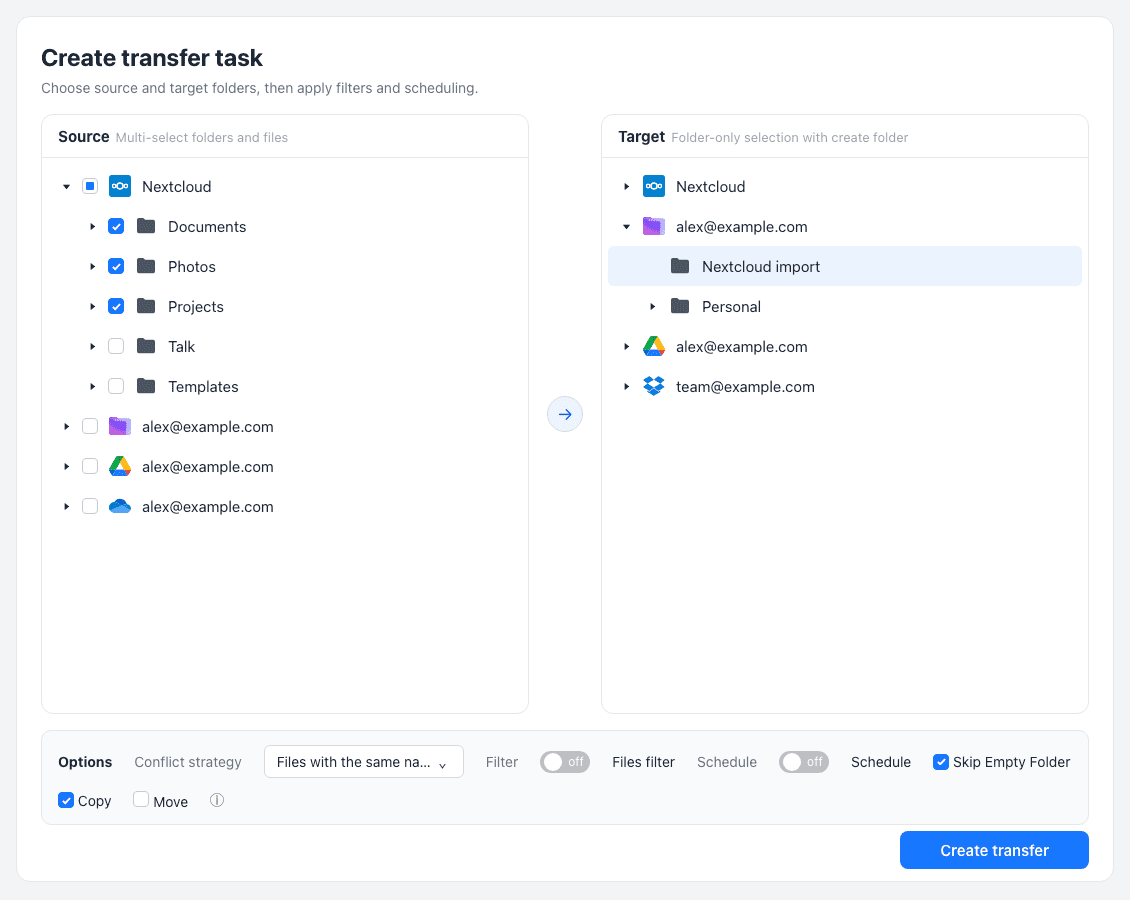The image size is (1130, 900).
Task: Collapse the Nextcloud source tree
Action: coord(66,187)
